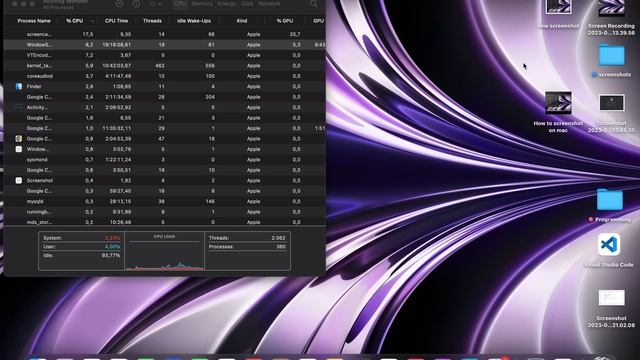
Task: Open the more actions dropdown in toolbar
Action: pos(156,4)
